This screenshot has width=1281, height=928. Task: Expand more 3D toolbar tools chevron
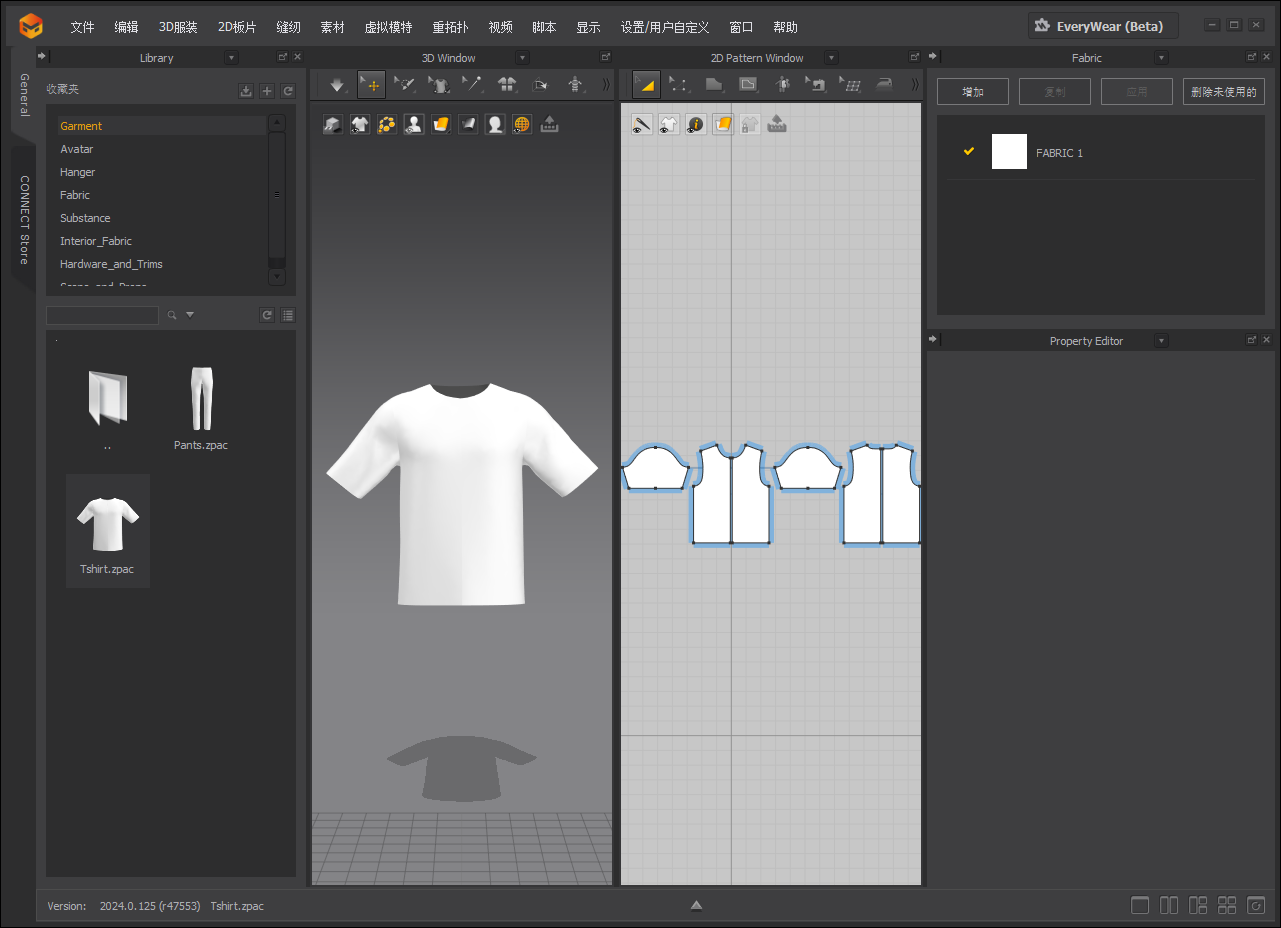(x=605, y=85)
